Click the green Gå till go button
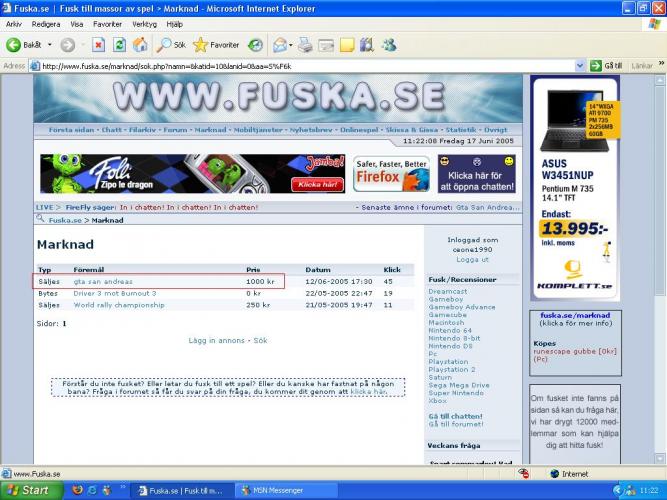 coord(607,66)
